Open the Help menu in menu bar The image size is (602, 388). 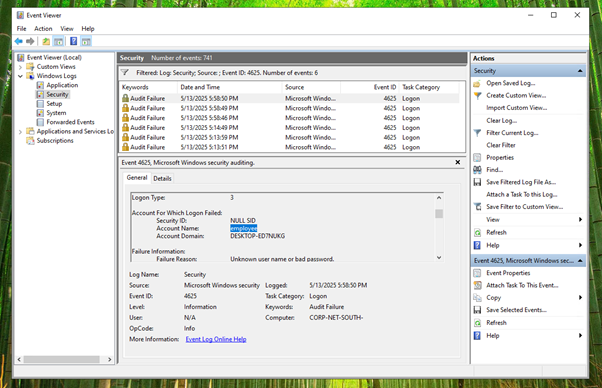point(88,28)
